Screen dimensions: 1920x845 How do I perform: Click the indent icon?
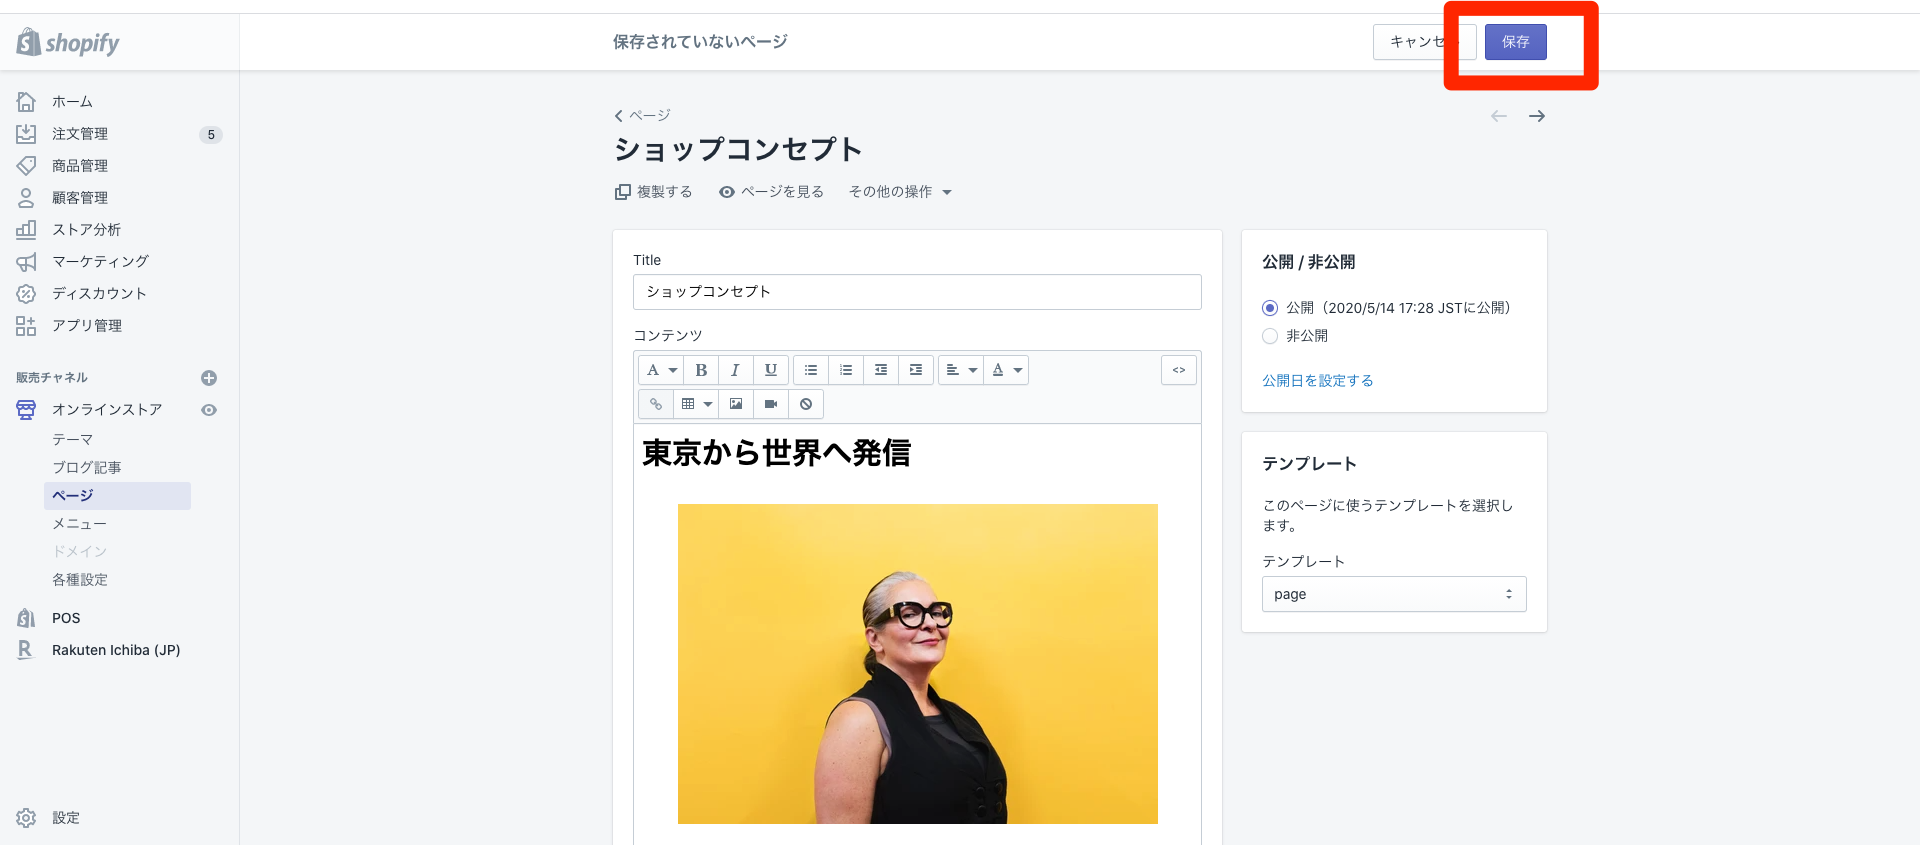pos(916,370)
